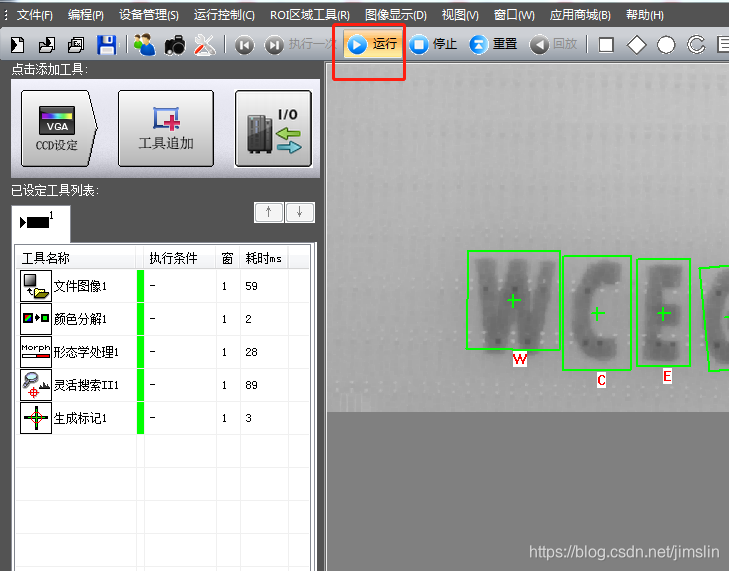729x571 pixels.
Task: Open the I/O communication settings button
Action: point(273,128)
